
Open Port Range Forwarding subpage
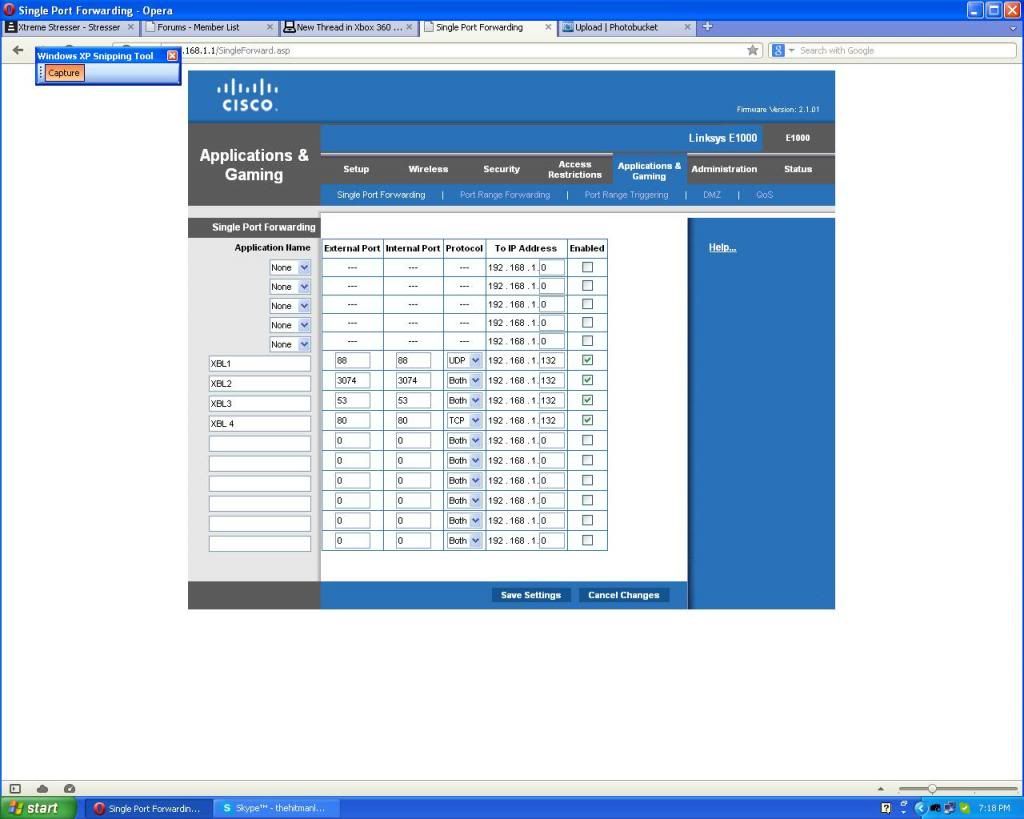pyautogui.click(x=505, y=195)
